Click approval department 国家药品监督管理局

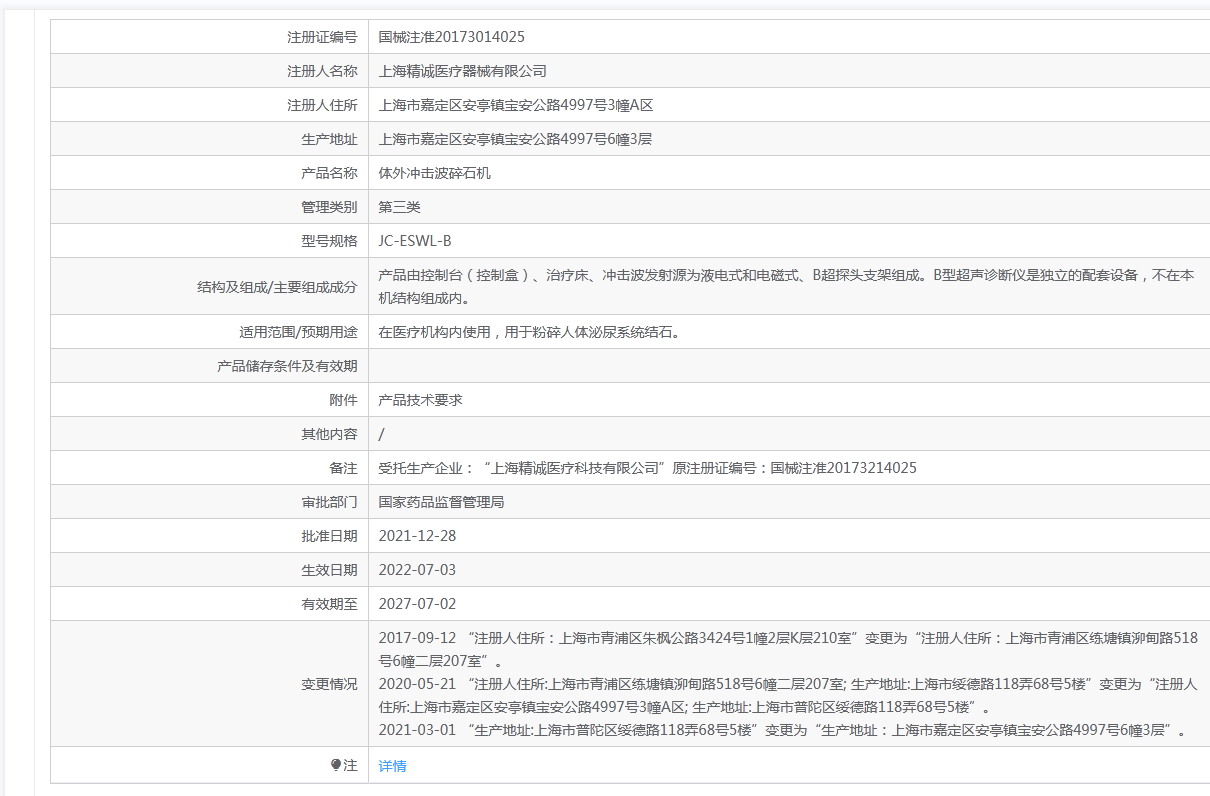pyautogui.click(x=441, y=502)
